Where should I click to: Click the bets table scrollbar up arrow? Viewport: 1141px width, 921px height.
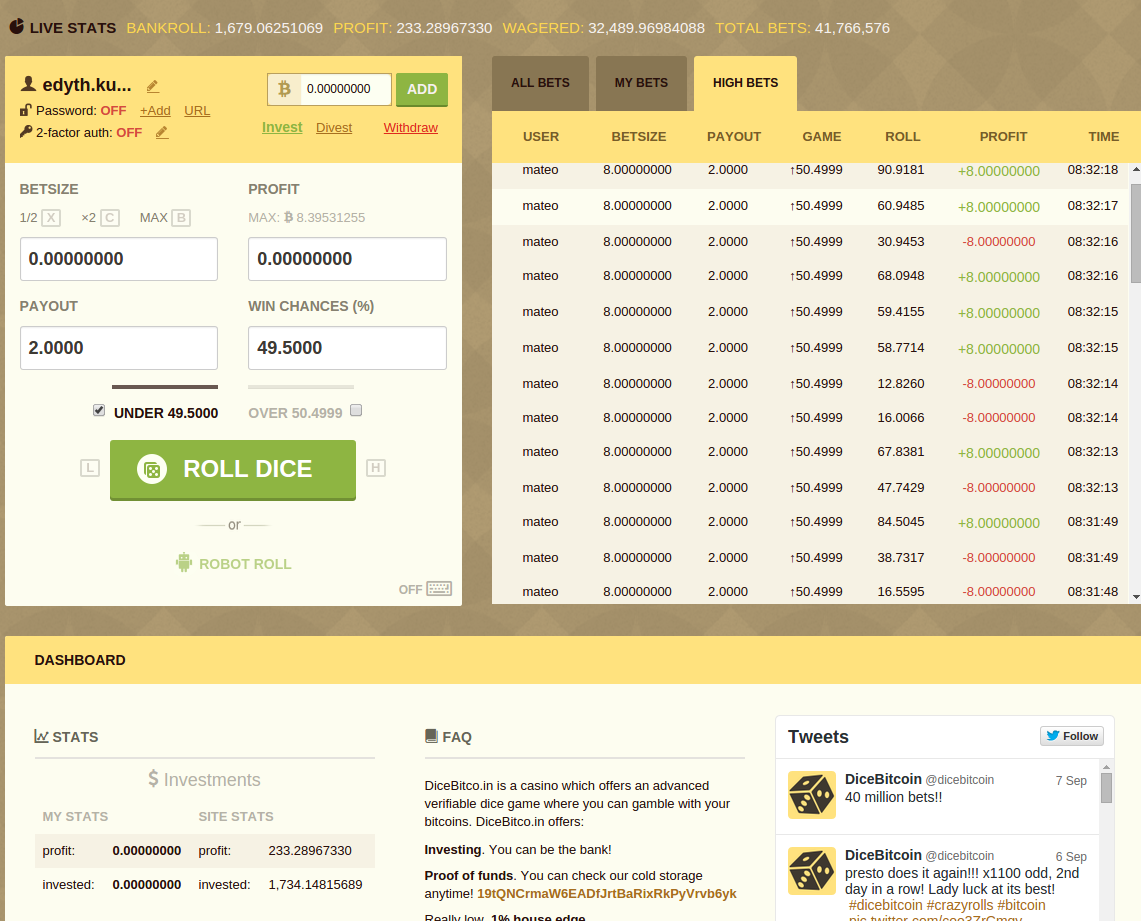click(1136, 170)
